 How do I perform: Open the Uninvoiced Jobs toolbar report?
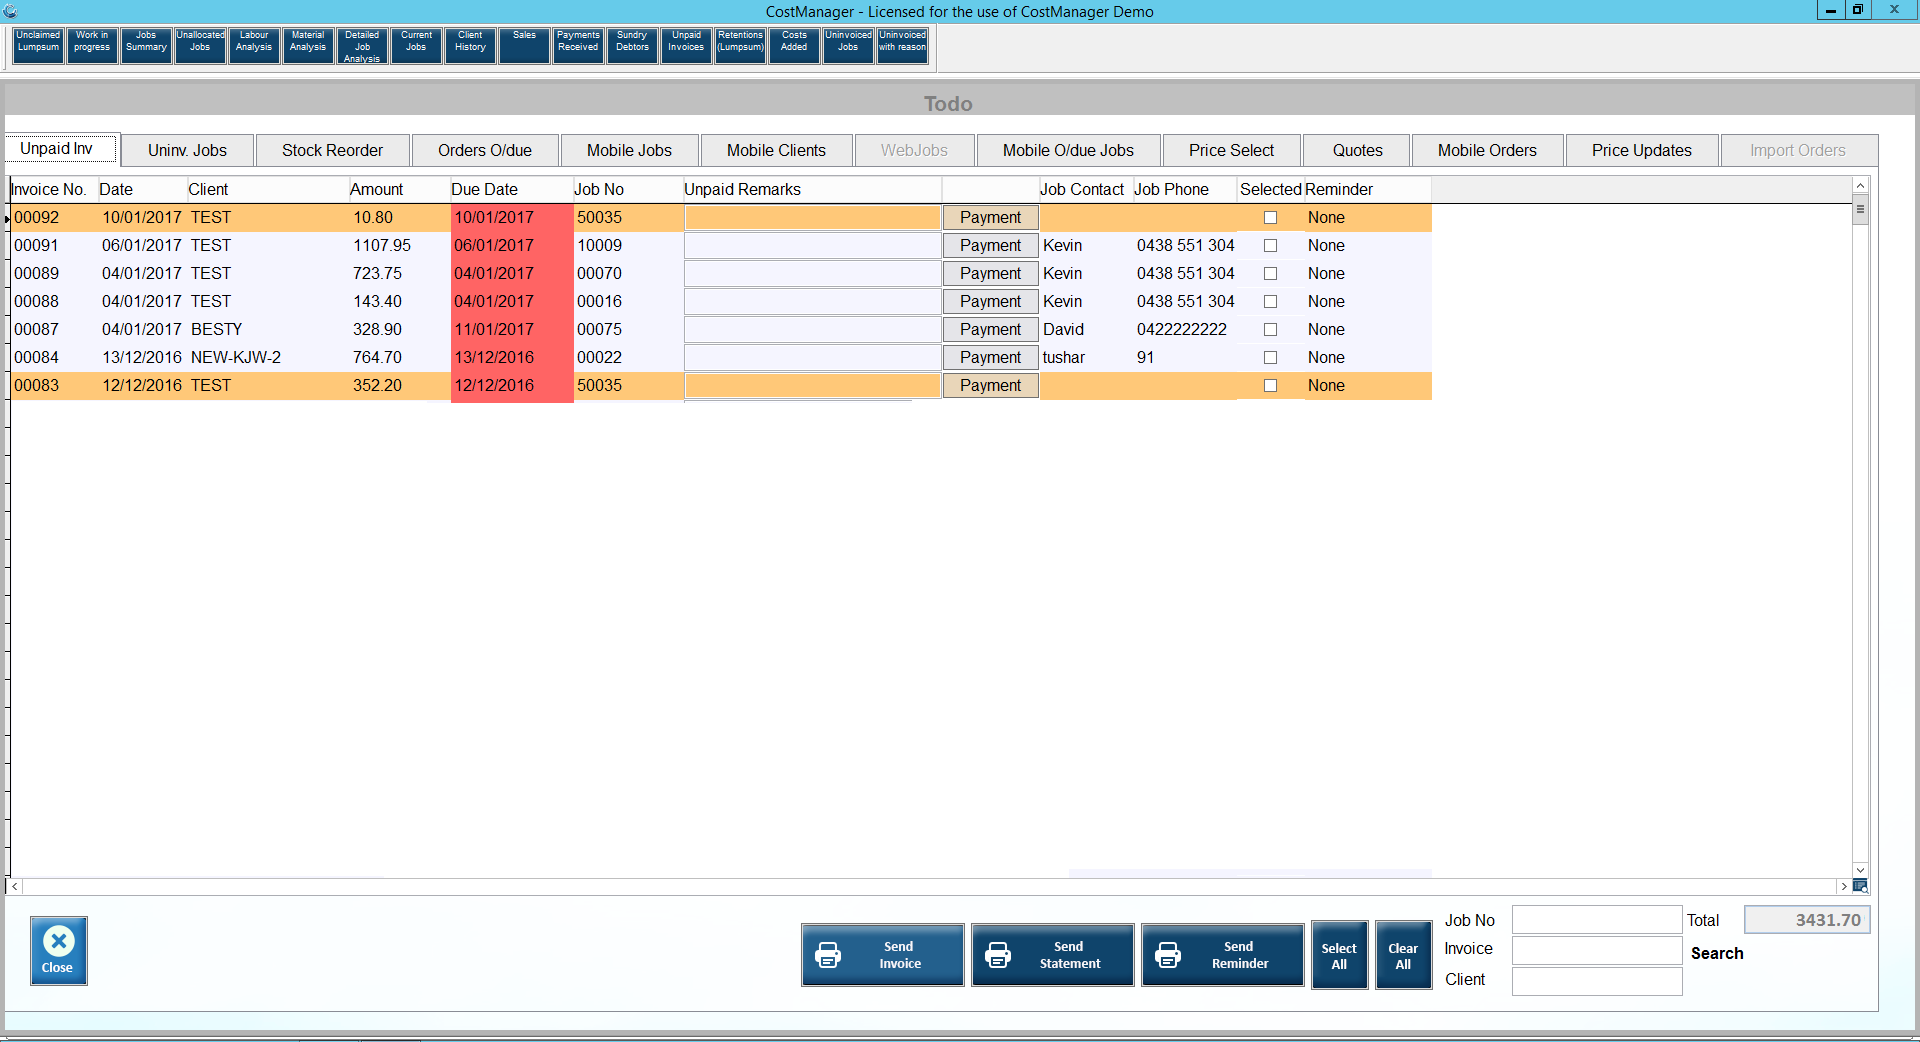tap(848, 46)
